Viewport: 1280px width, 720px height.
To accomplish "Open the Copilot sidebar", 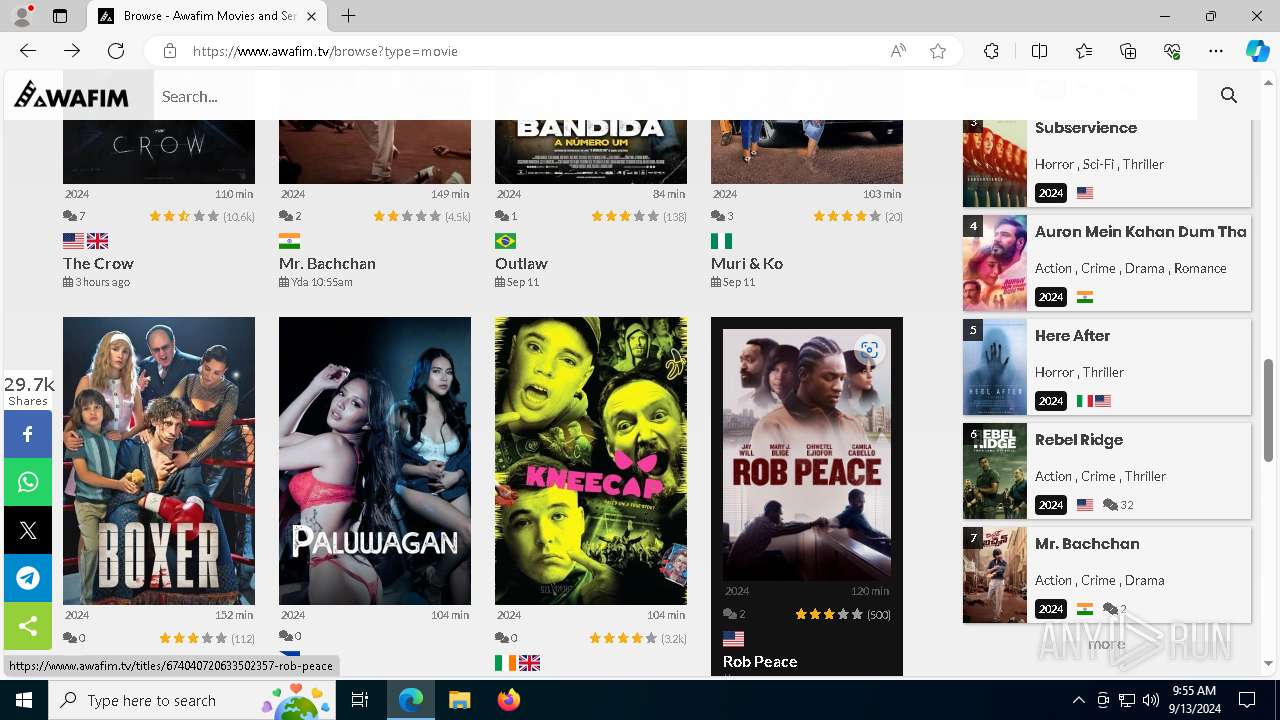I will 1257,51.
